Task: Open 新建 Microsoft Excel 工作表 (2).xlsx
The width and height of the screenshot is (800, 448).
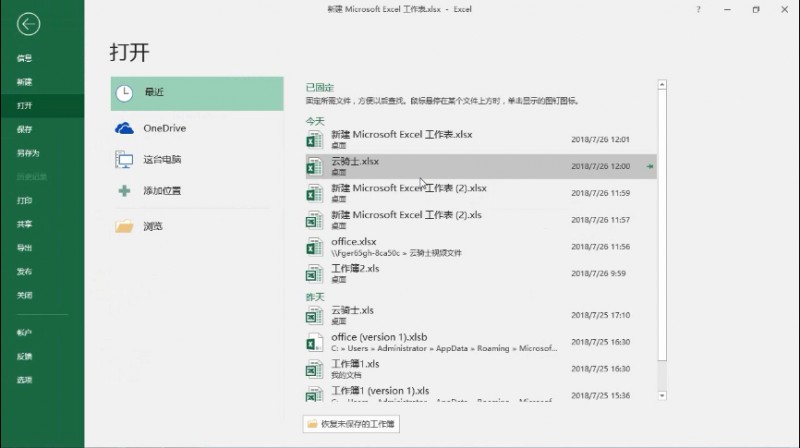Action: tap(481, 193)
